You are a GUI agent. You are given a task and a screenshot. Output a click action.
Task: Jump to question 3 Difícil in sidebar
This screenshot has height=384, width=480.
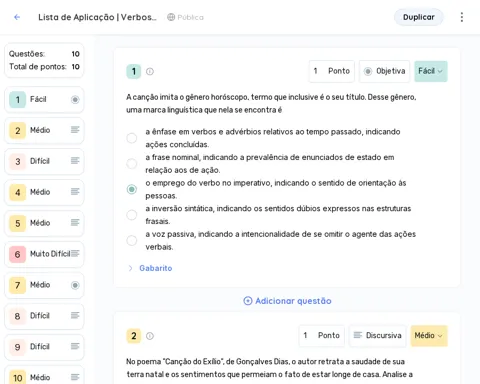[44, 161]
